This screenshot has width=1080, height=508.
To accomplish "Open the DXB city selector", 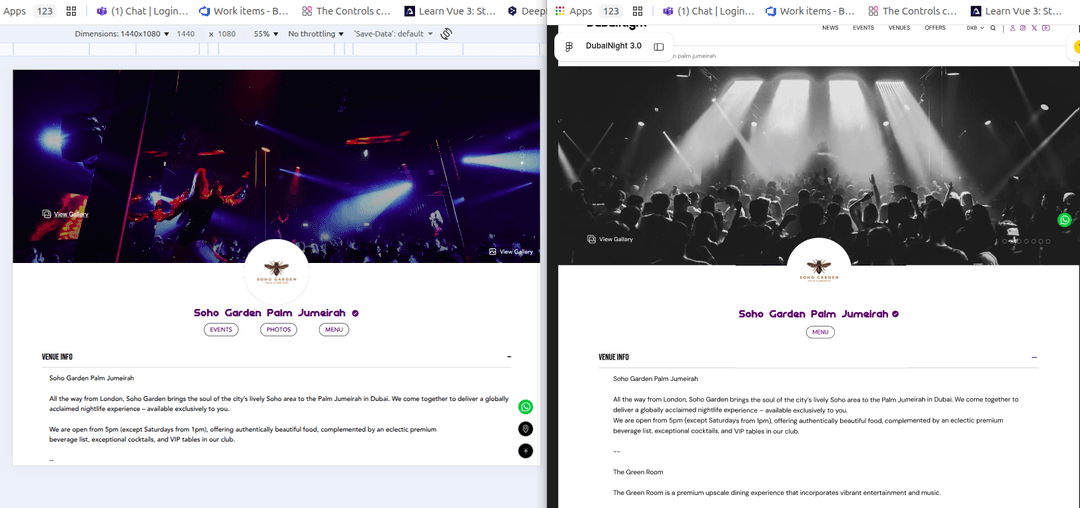I will point(974,28).
